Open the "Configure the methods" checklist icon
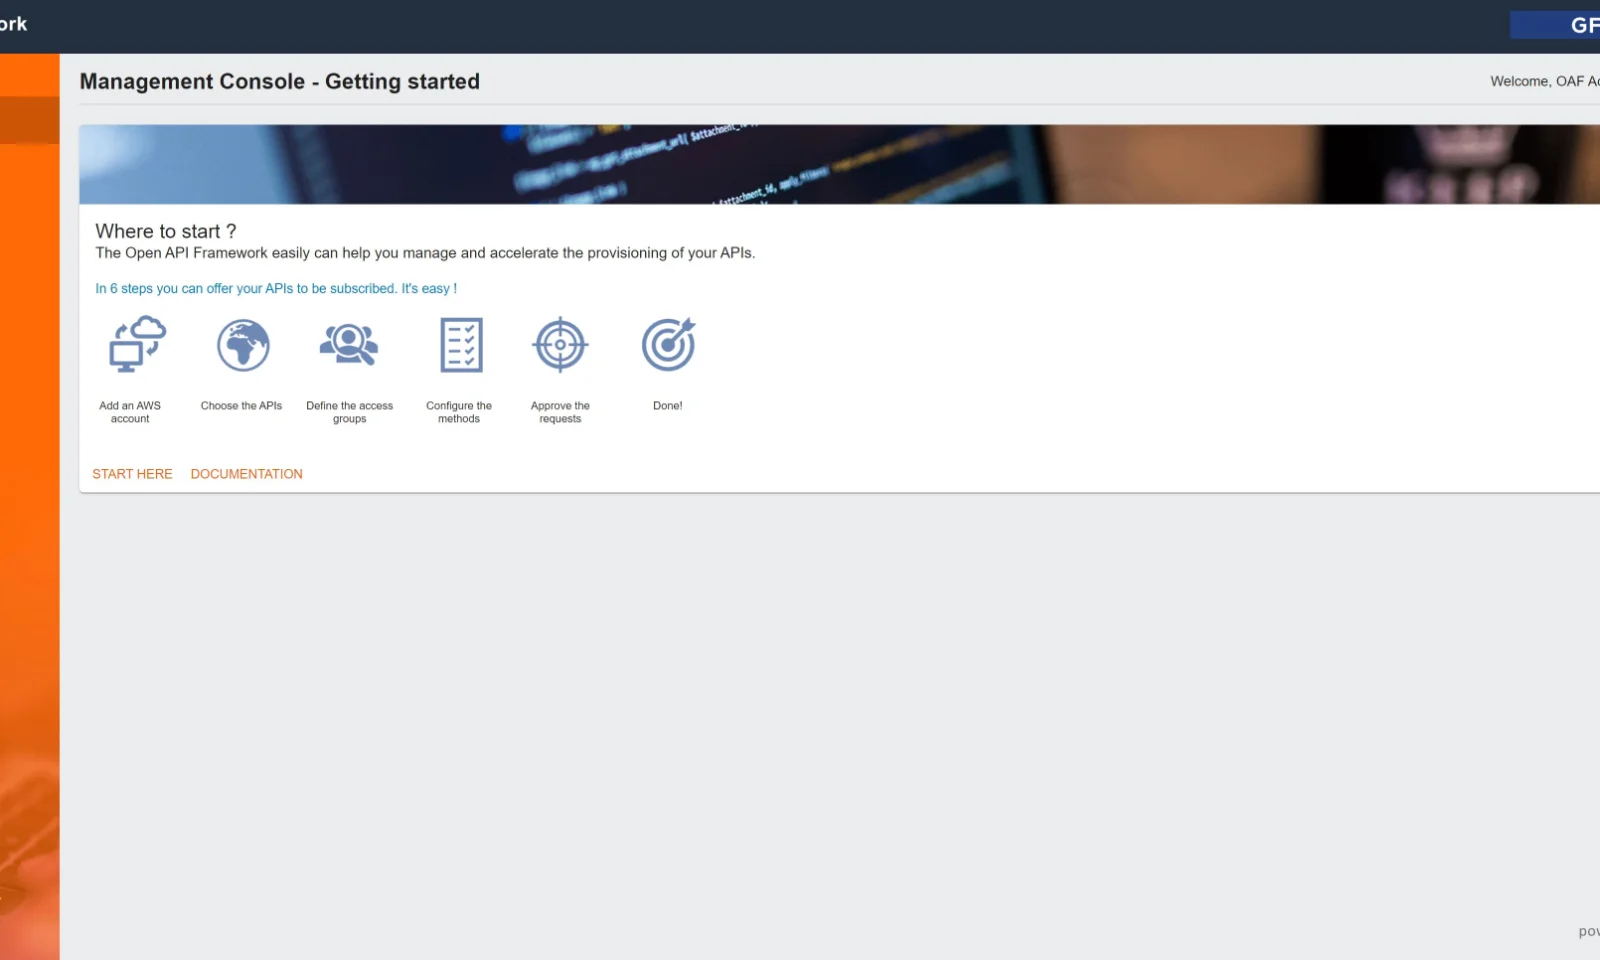Screen dimensions: 1600x960 (x=462, y=344)
